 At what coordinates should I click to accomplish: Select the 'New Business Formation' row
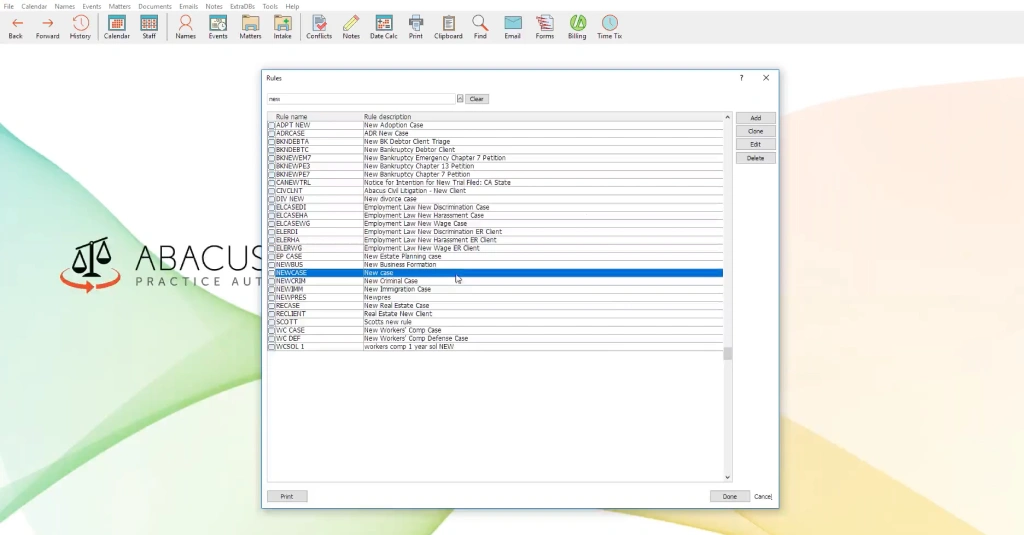click(x=495, y=265)
